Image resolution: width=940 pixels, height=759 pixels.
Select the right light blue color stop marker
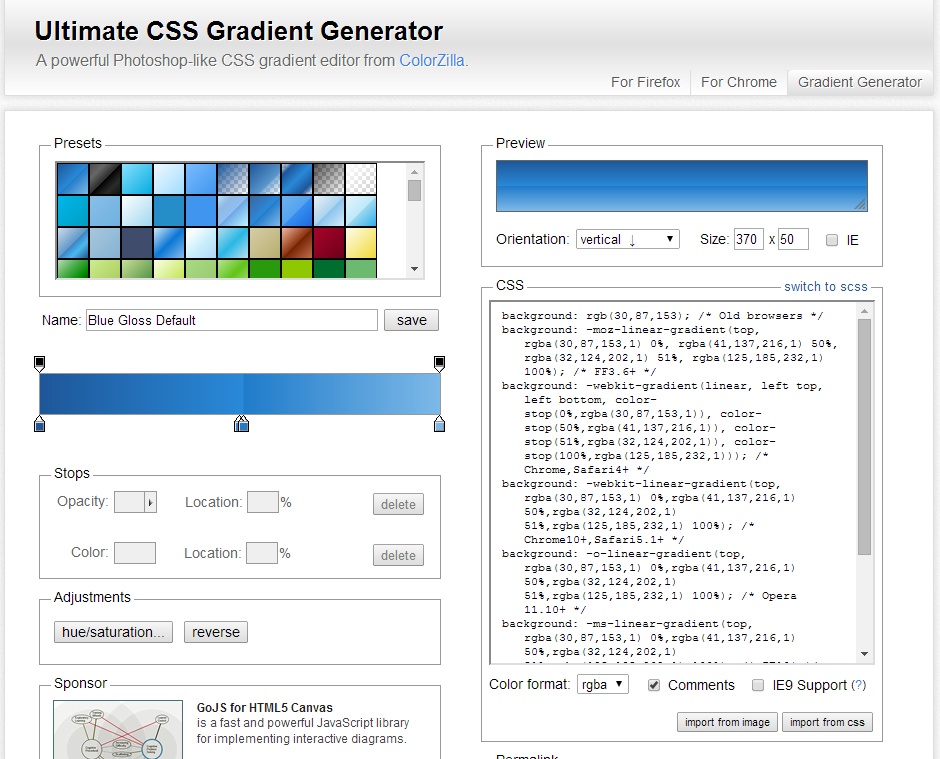point(439,424)
